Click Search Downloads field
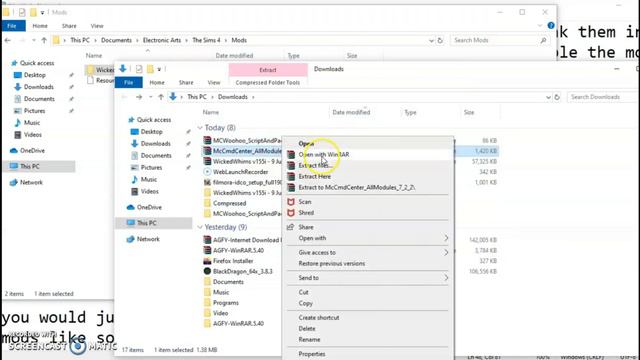This screenshot has width=640, height=360. (x=602, y=97)
